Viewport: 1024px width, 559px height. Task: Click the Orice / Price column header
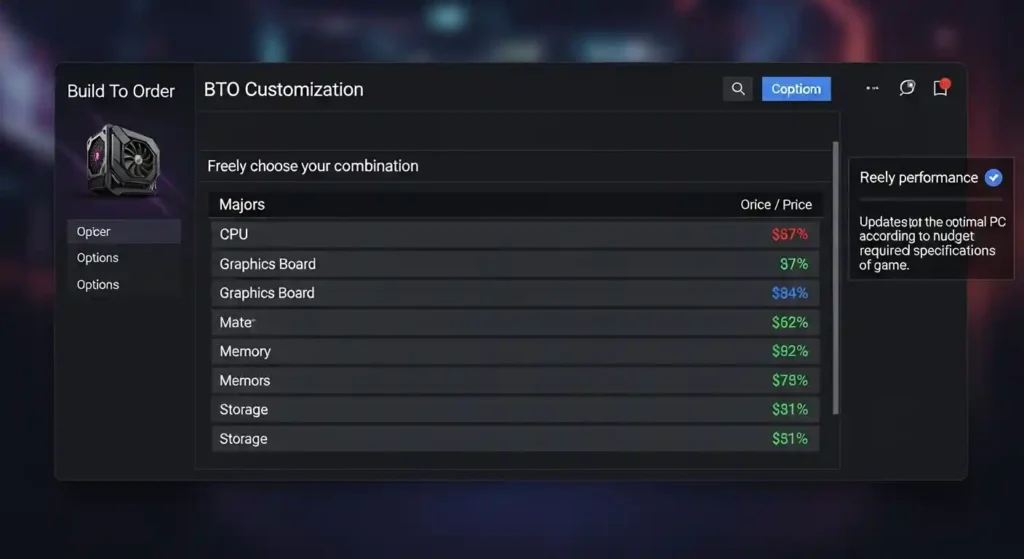pos(776,204)
